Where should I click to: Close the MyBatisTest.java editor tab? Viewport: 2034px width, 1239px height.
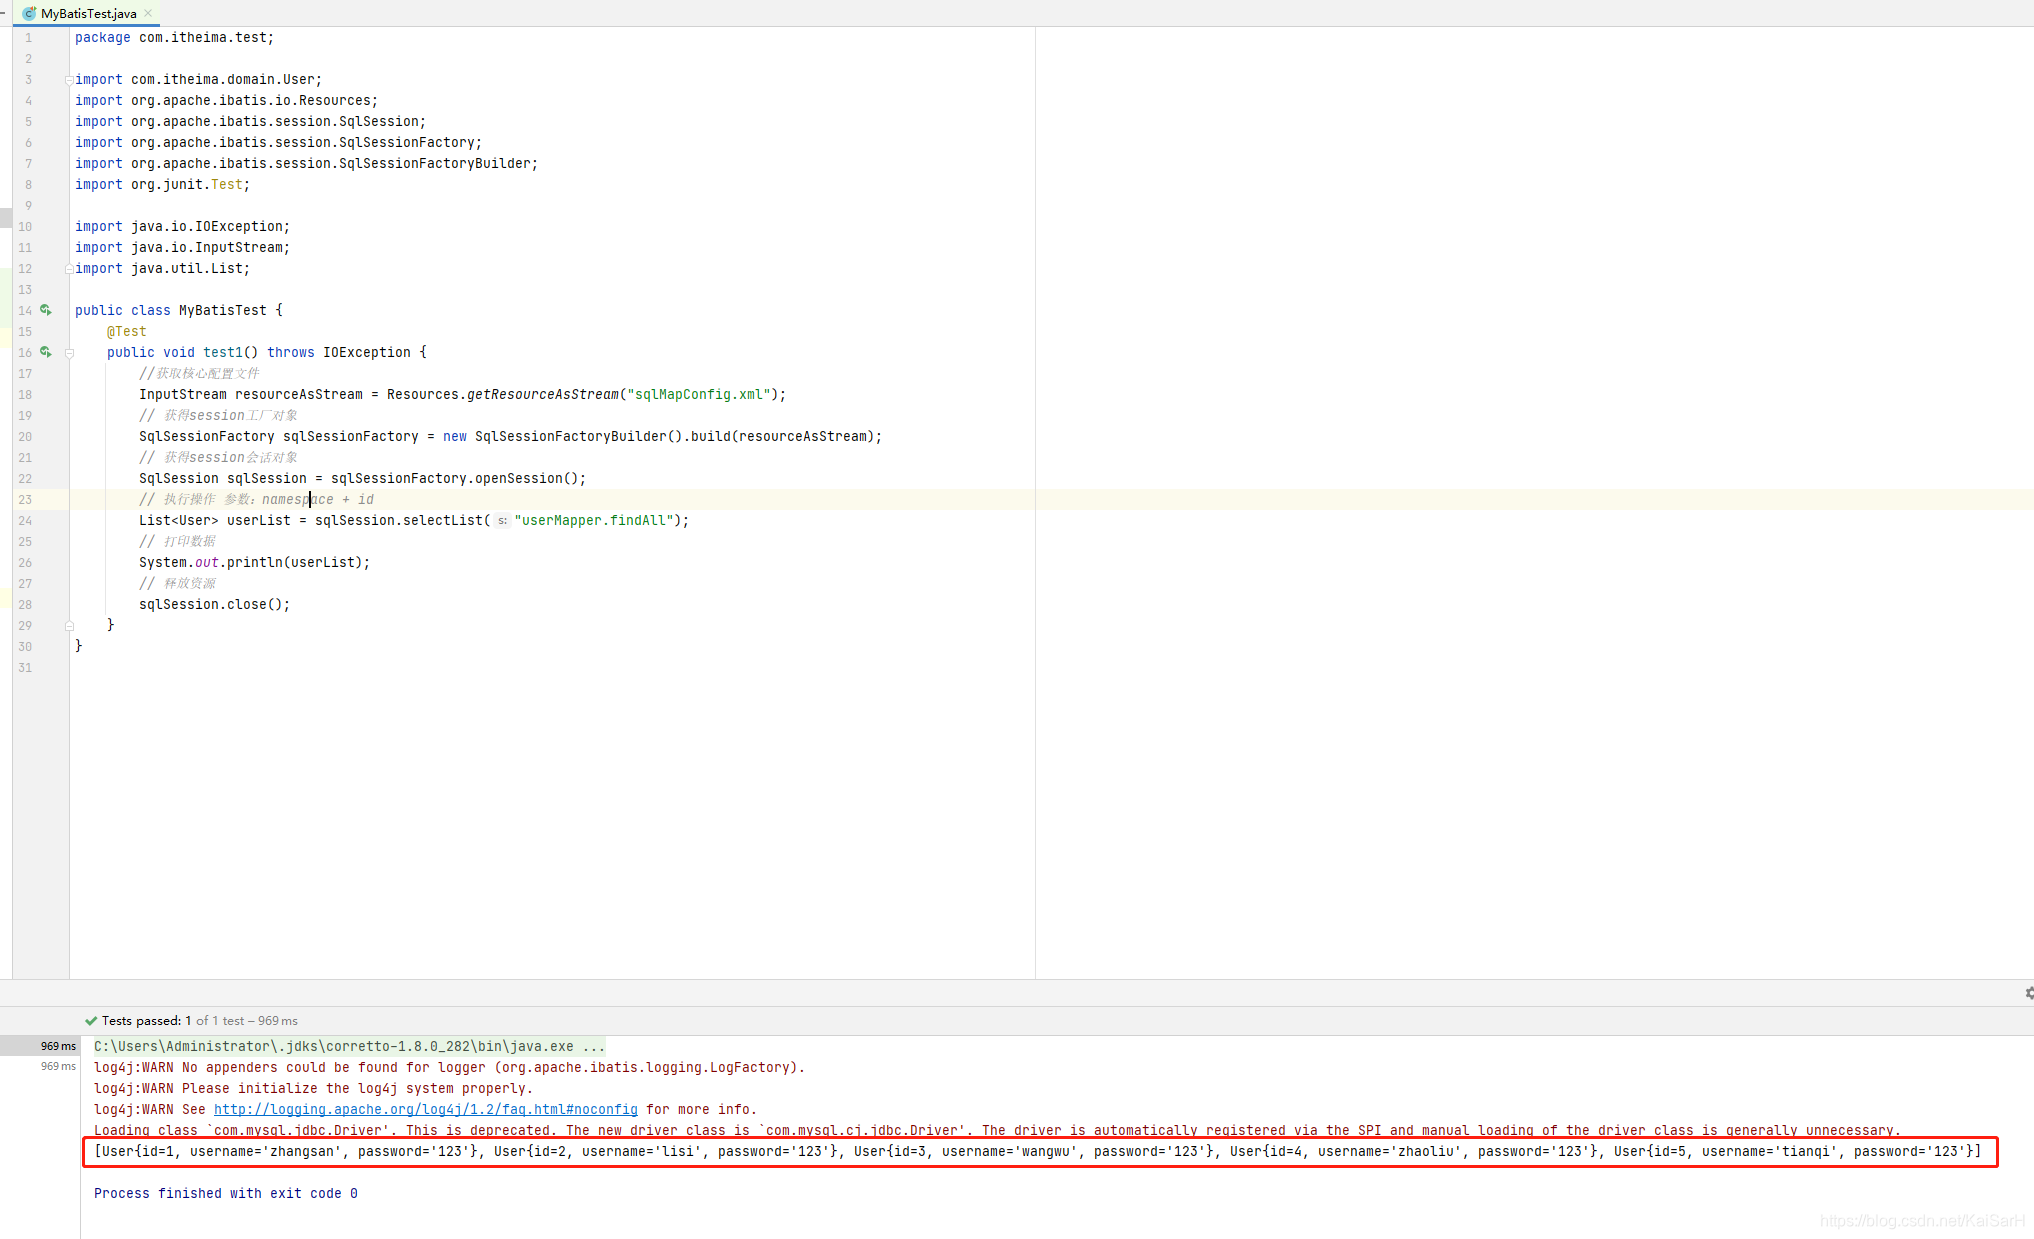(x=148, y=13)
